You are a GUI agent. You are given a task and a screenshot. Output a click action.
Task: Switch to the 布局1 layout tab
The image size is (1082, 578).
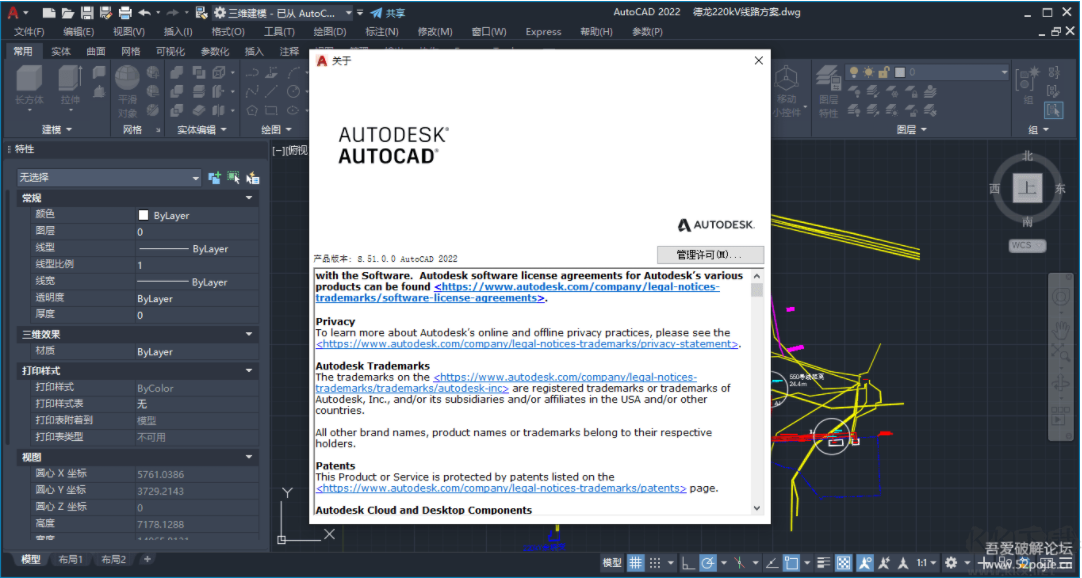coord(70,561)
